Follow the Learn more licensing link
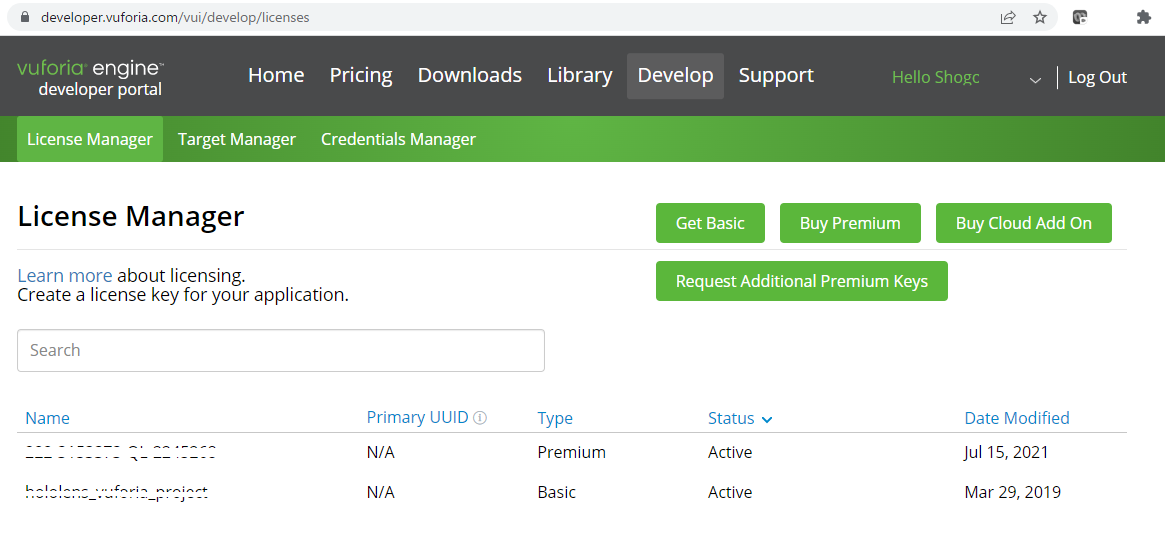 click(x=64, y=275)
